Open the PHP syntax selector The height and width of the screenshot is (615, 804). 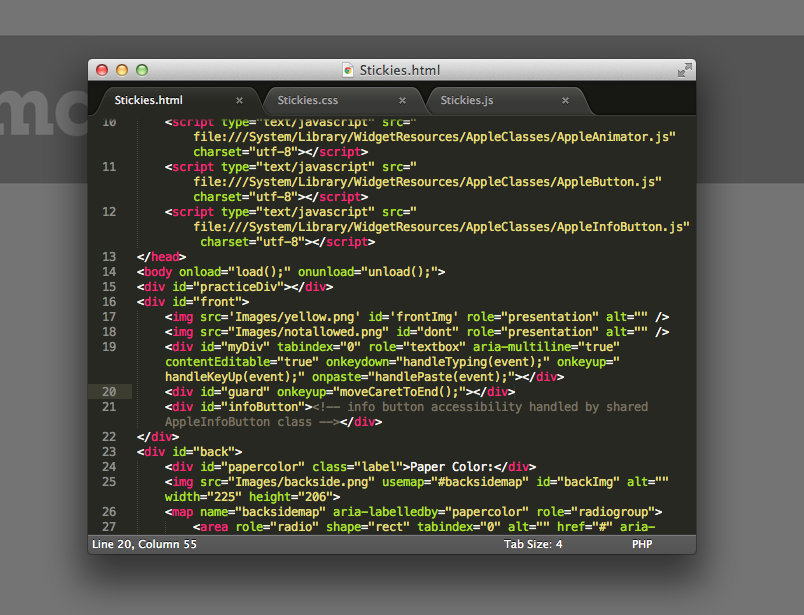coord(642,544)
